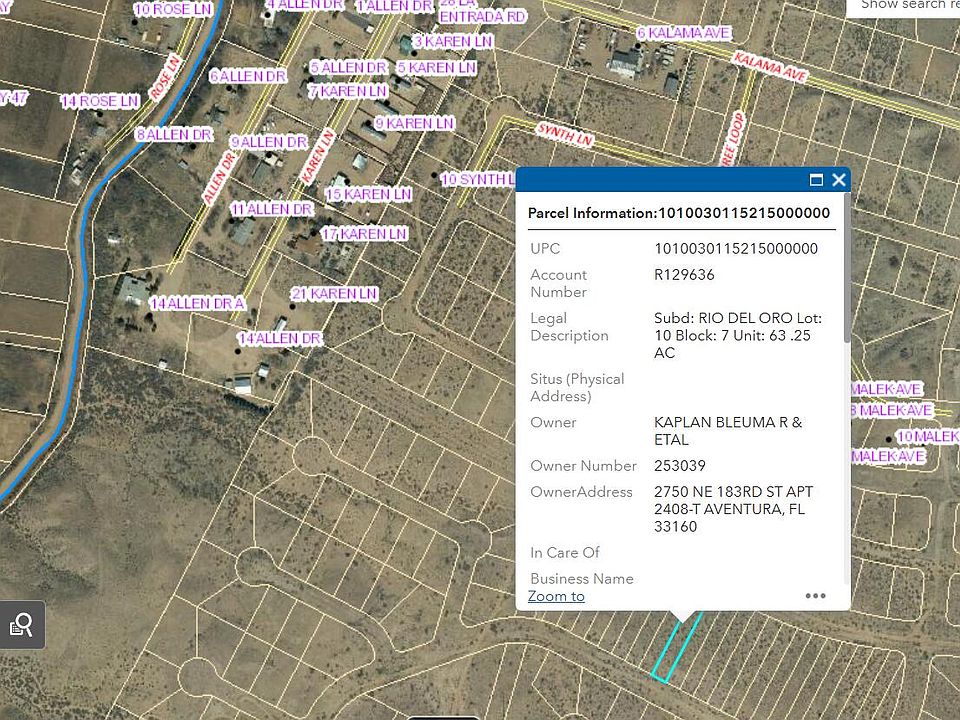
Task: Select the highlighted cyan parcel outline
Action: 677,647
